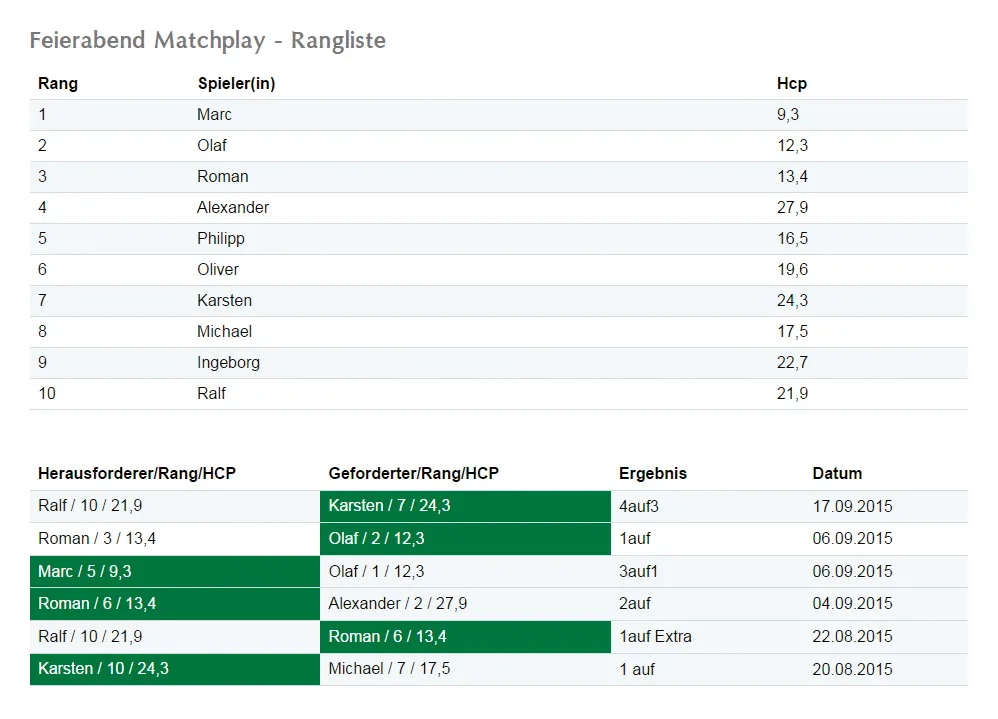Click handicap value 19,6 for Oliver

tap(792, 270)
